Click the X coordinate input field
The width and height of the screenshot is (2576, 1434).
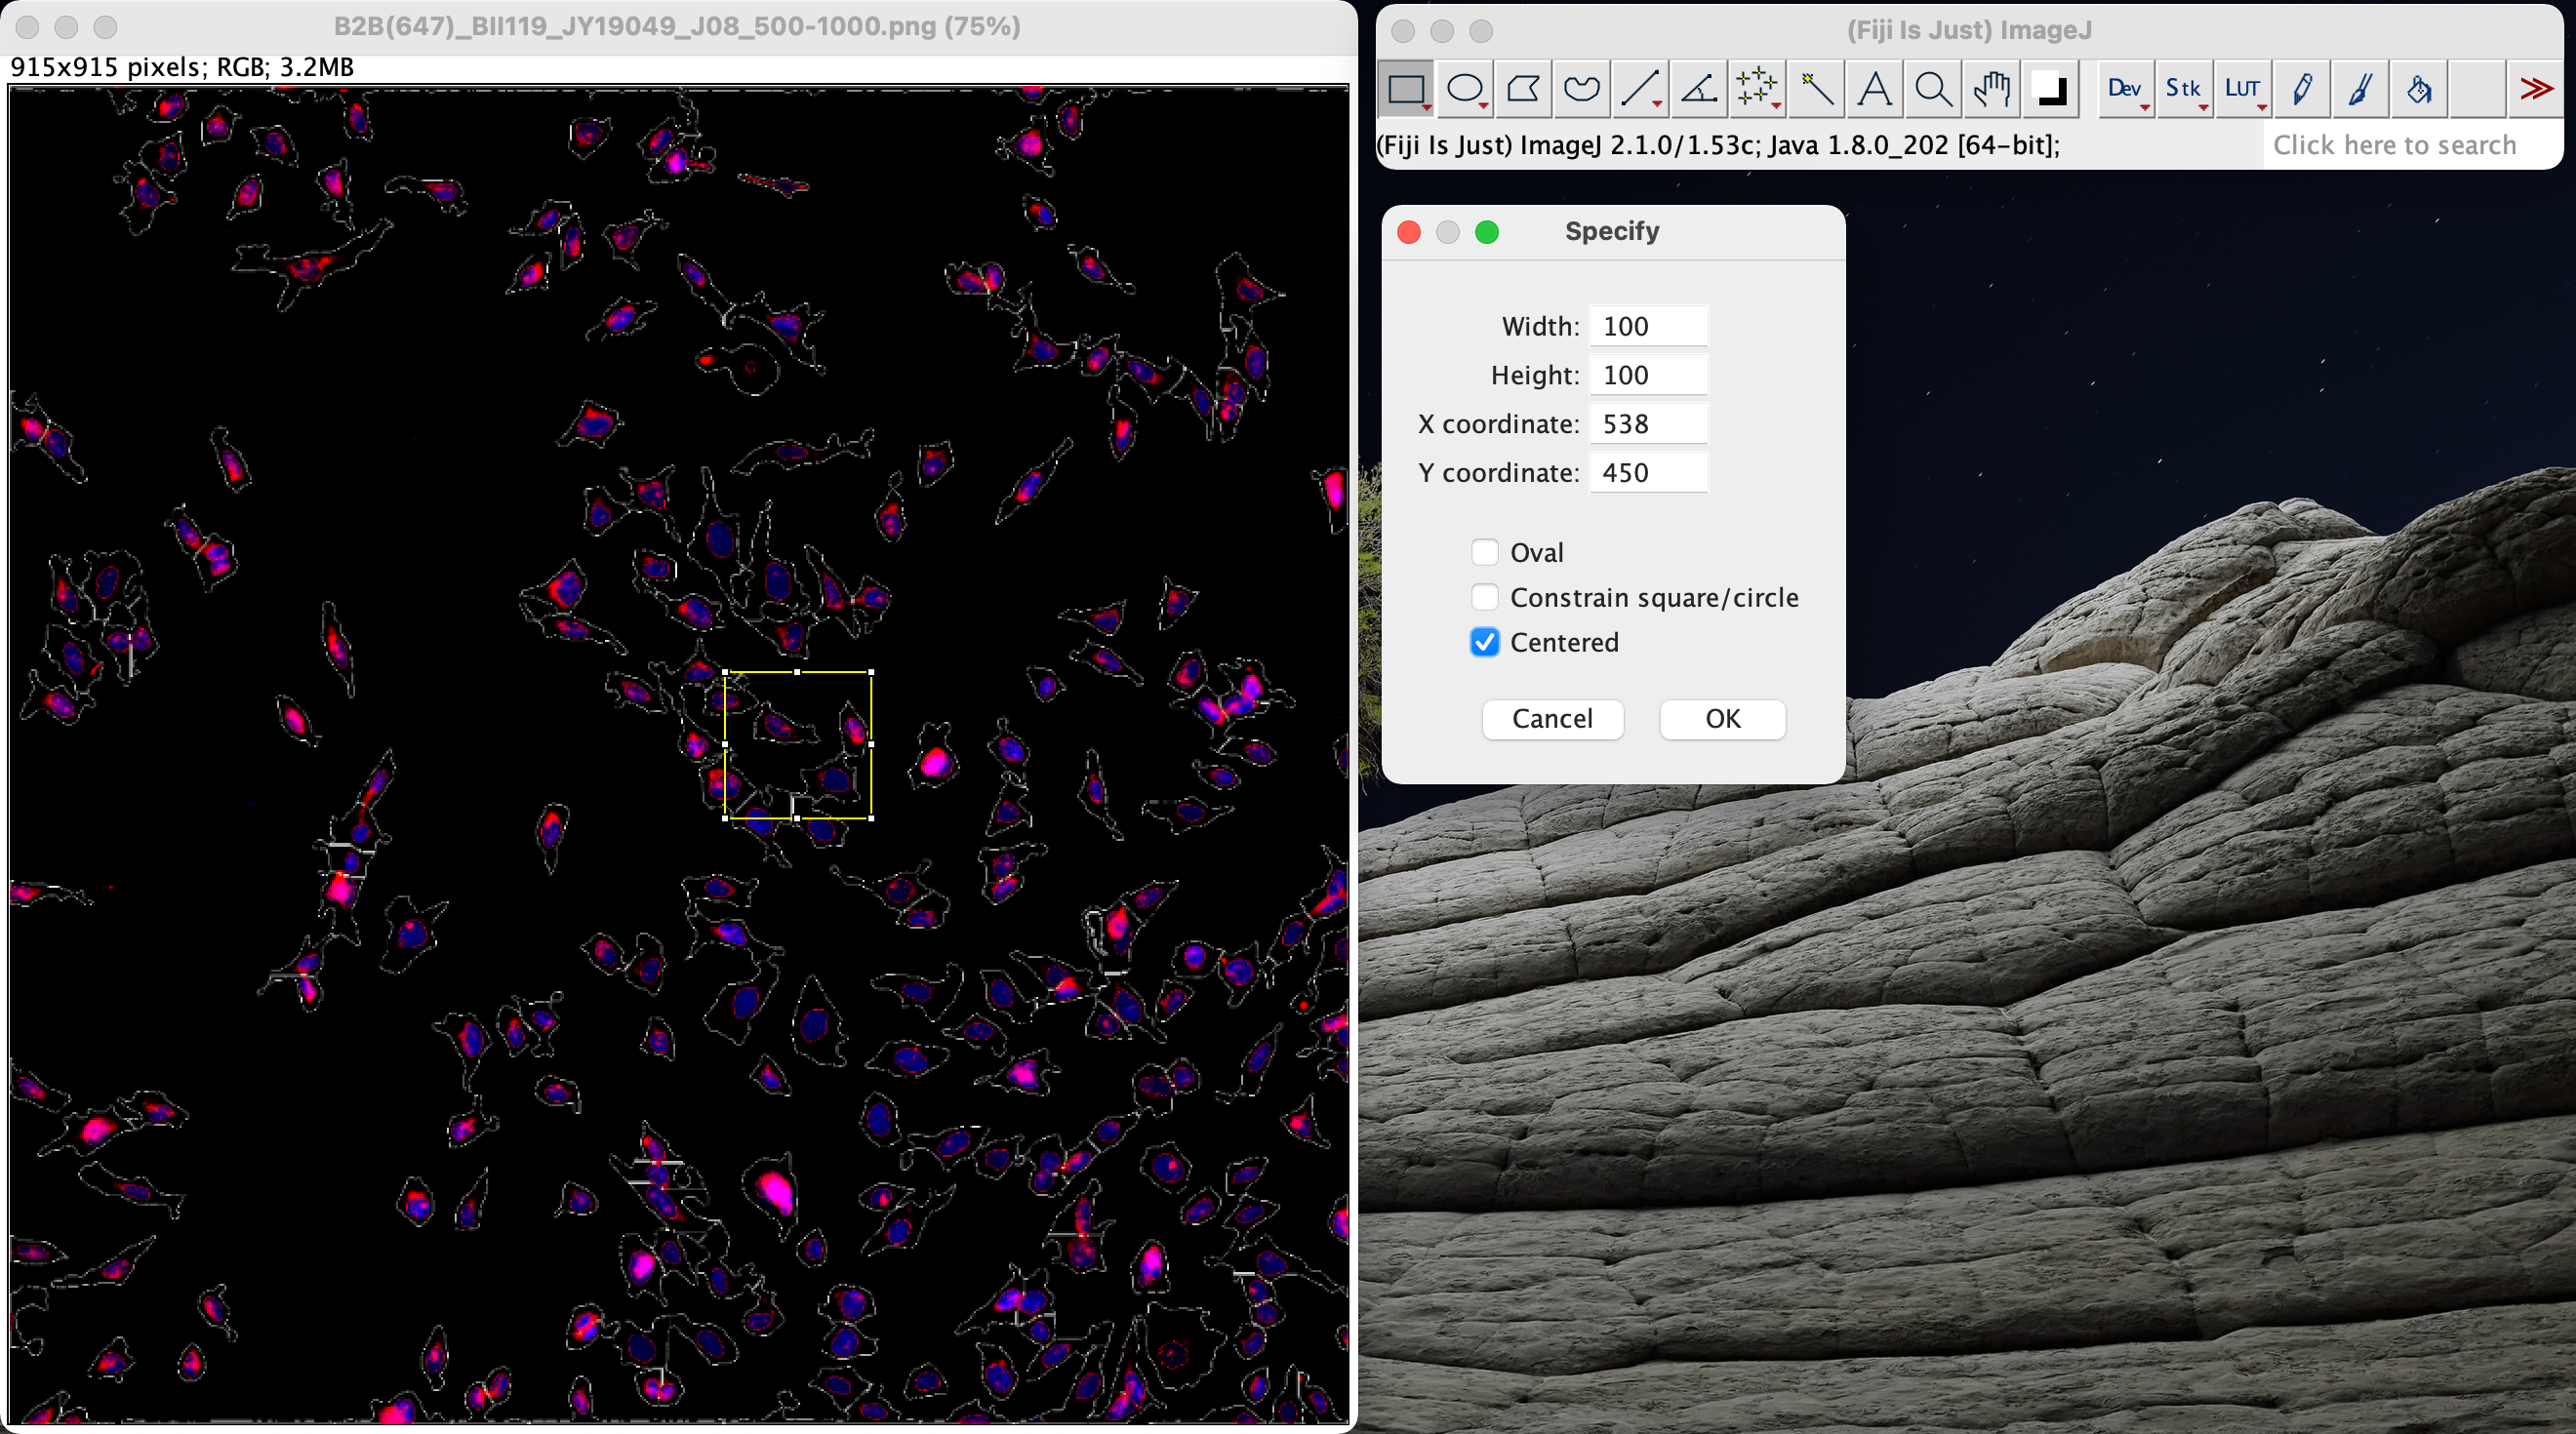coord(1647,424)
